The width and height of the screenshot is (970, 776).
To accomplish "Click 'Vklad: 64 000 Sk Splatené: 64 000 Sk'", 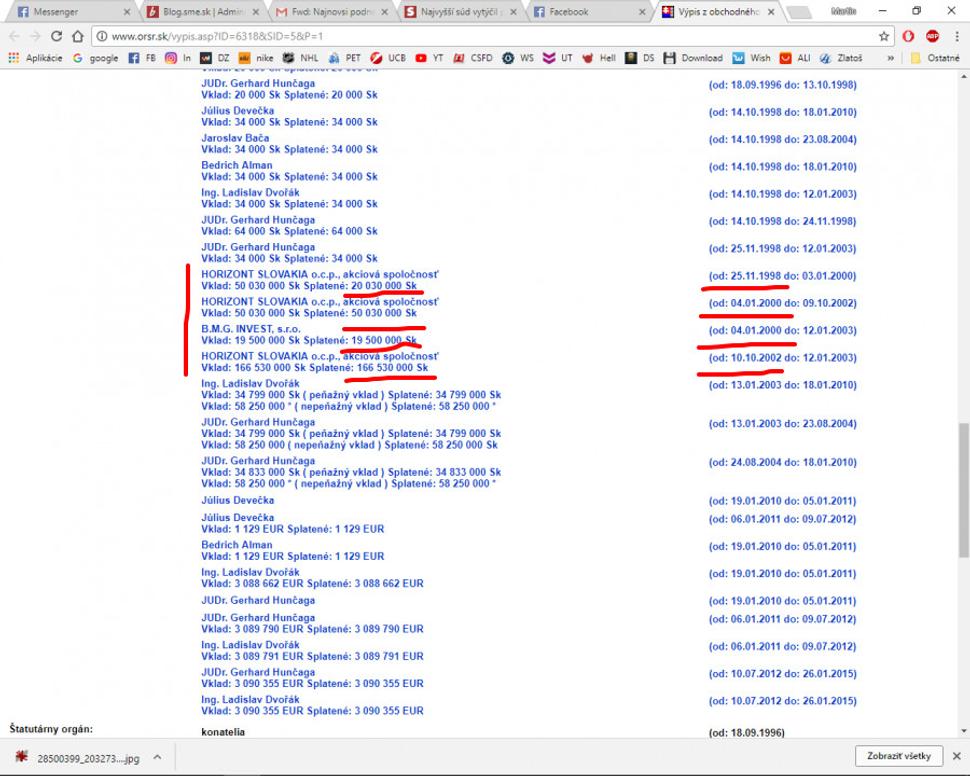I will click(x=290, y=231).
